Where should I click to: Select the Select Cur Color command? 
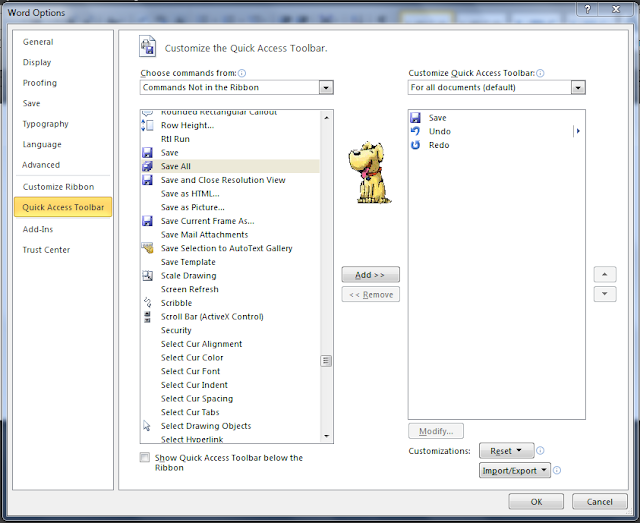coord(230,358)
